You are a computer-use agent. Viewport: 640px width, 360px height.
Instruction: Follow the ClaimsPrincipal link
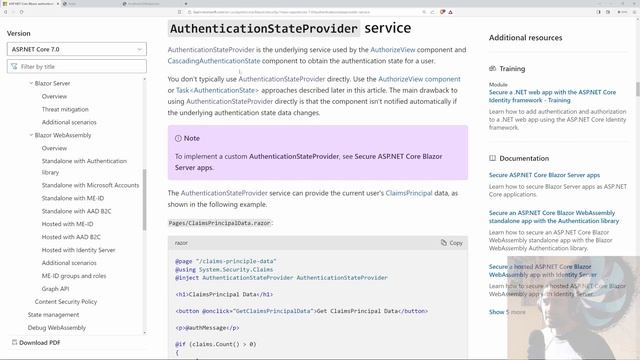409,193
